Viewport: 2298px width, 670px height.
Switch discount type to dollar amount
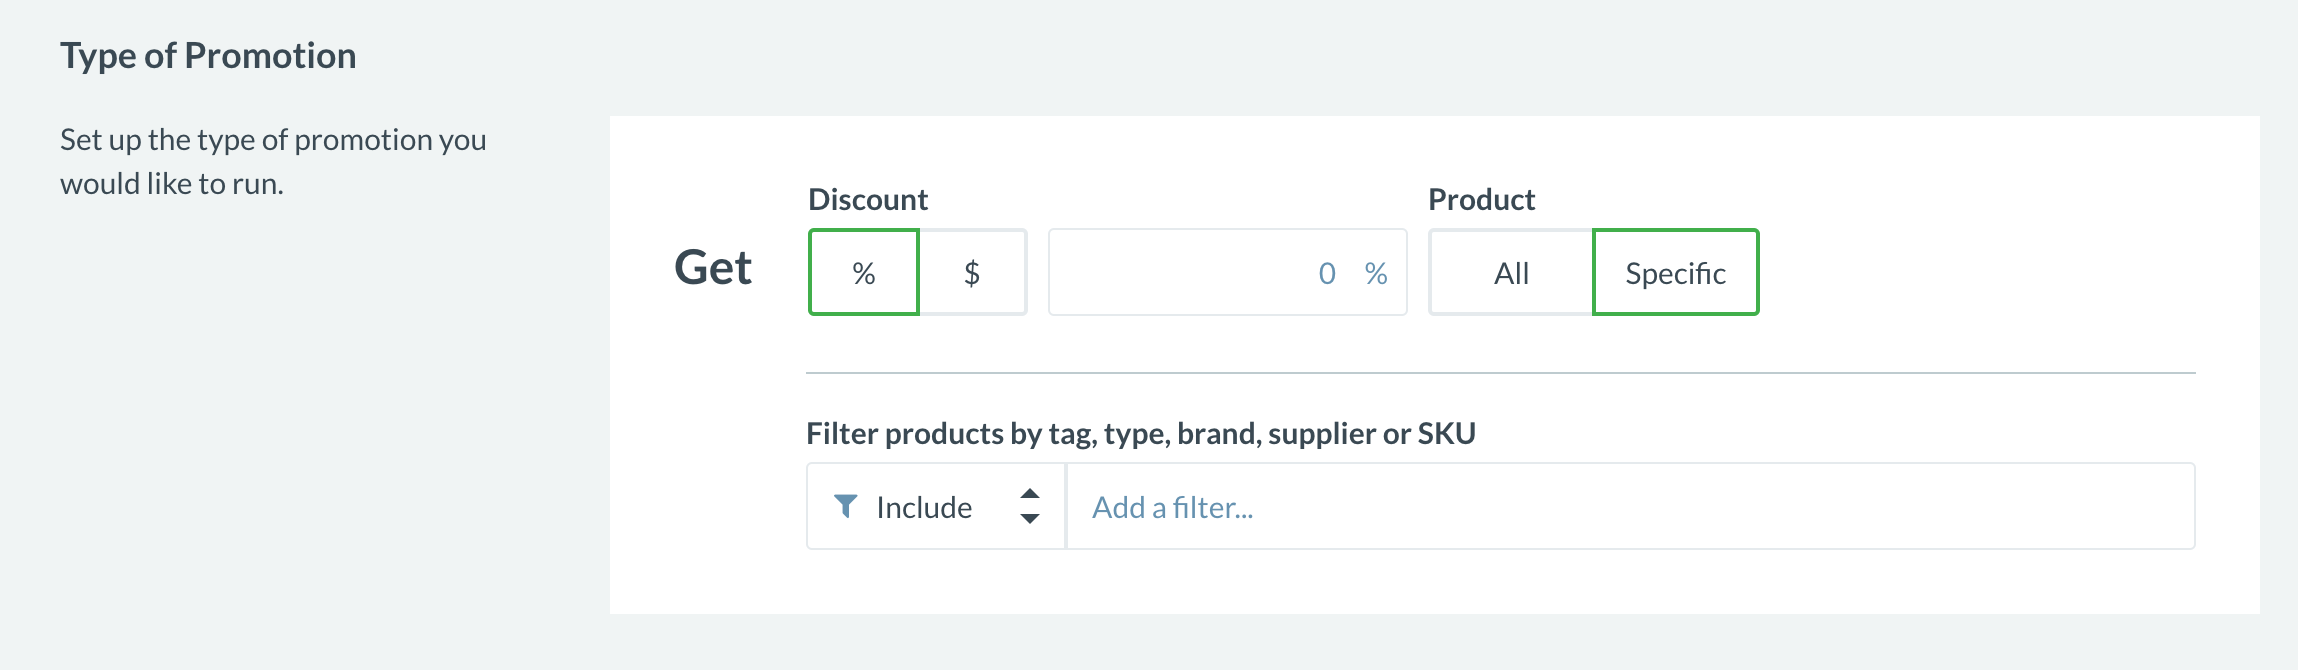coord(972,273)
